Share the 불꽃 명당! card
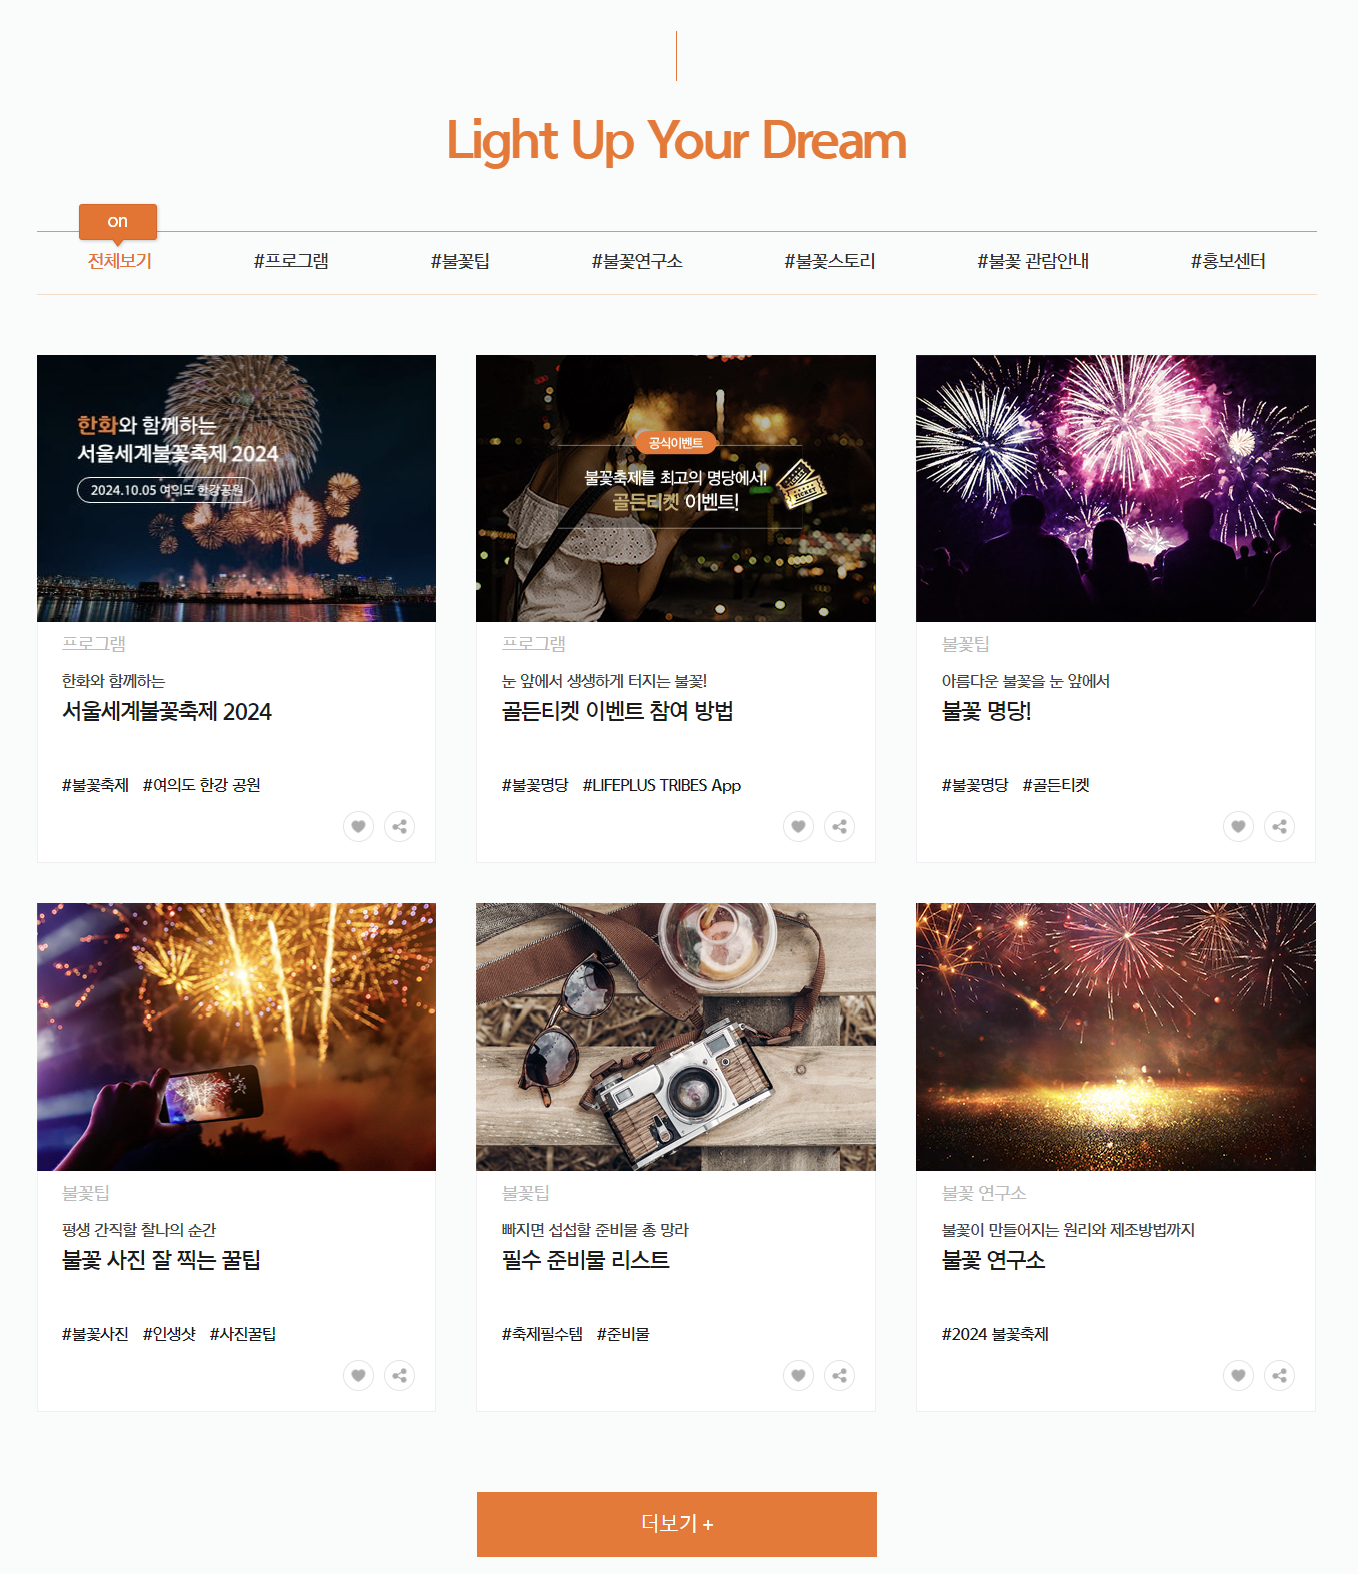This screenshot has width=1358, height=1574. (1280, 826)
